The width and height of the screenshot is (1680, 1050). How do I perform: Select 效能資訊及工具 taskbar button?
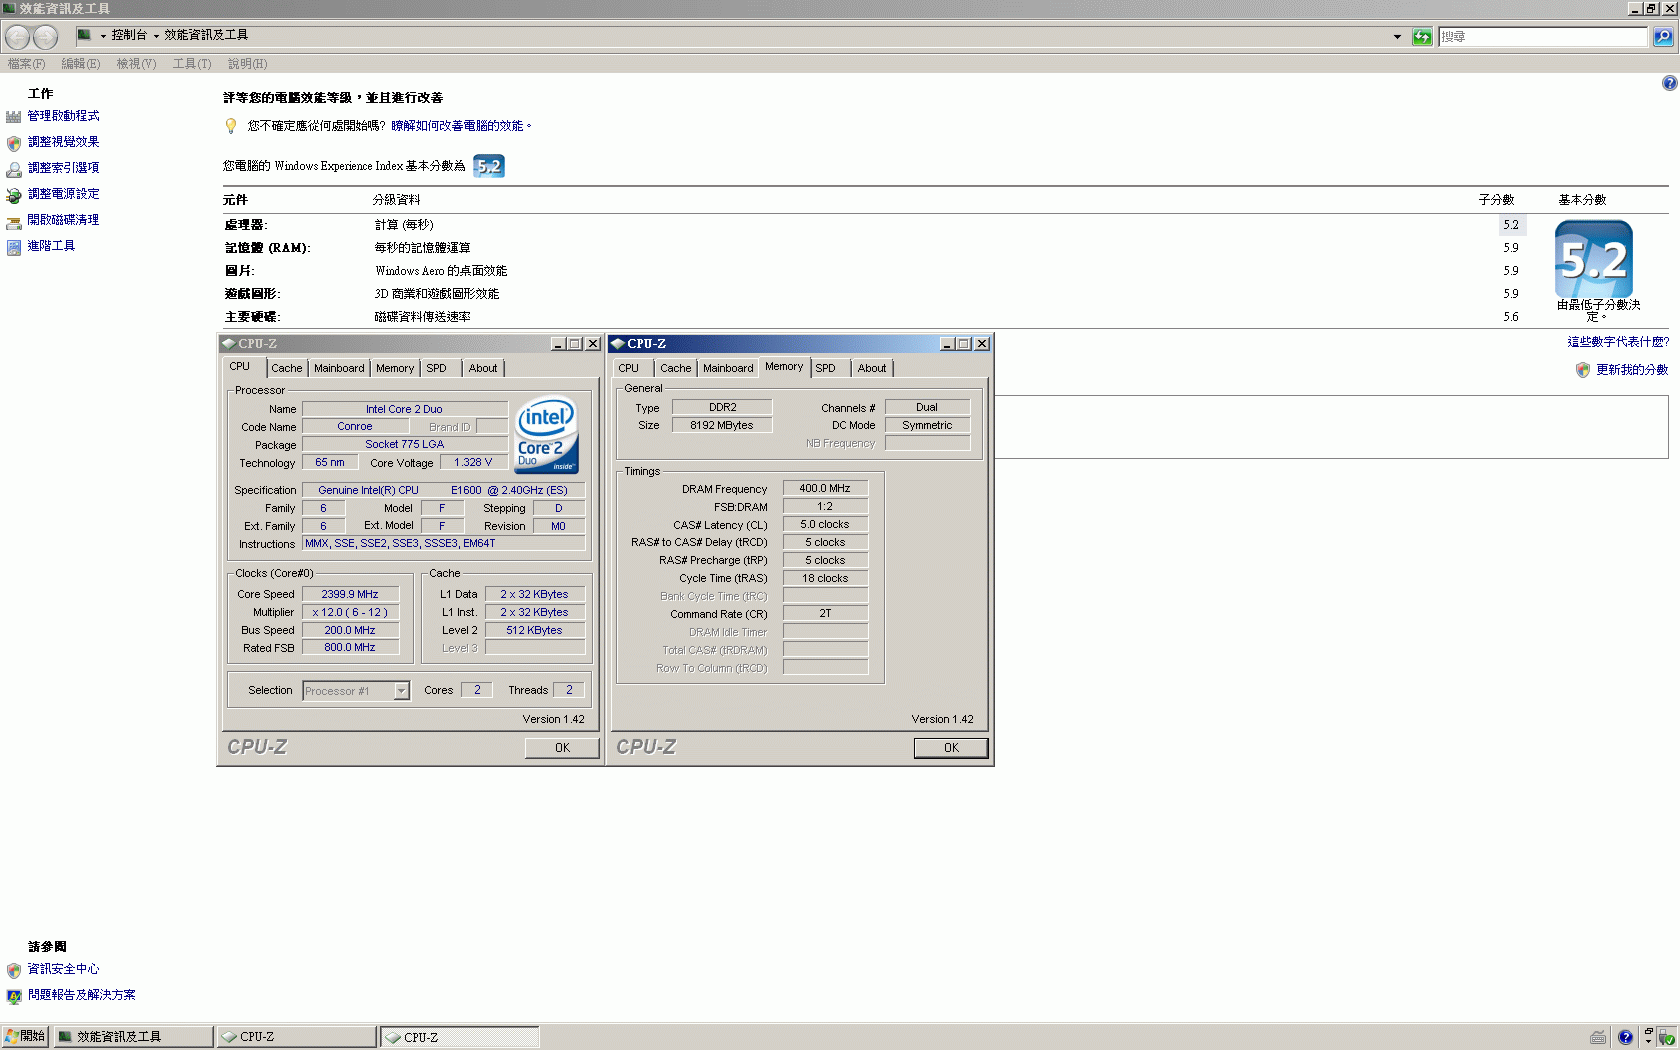pos(133,1037)
